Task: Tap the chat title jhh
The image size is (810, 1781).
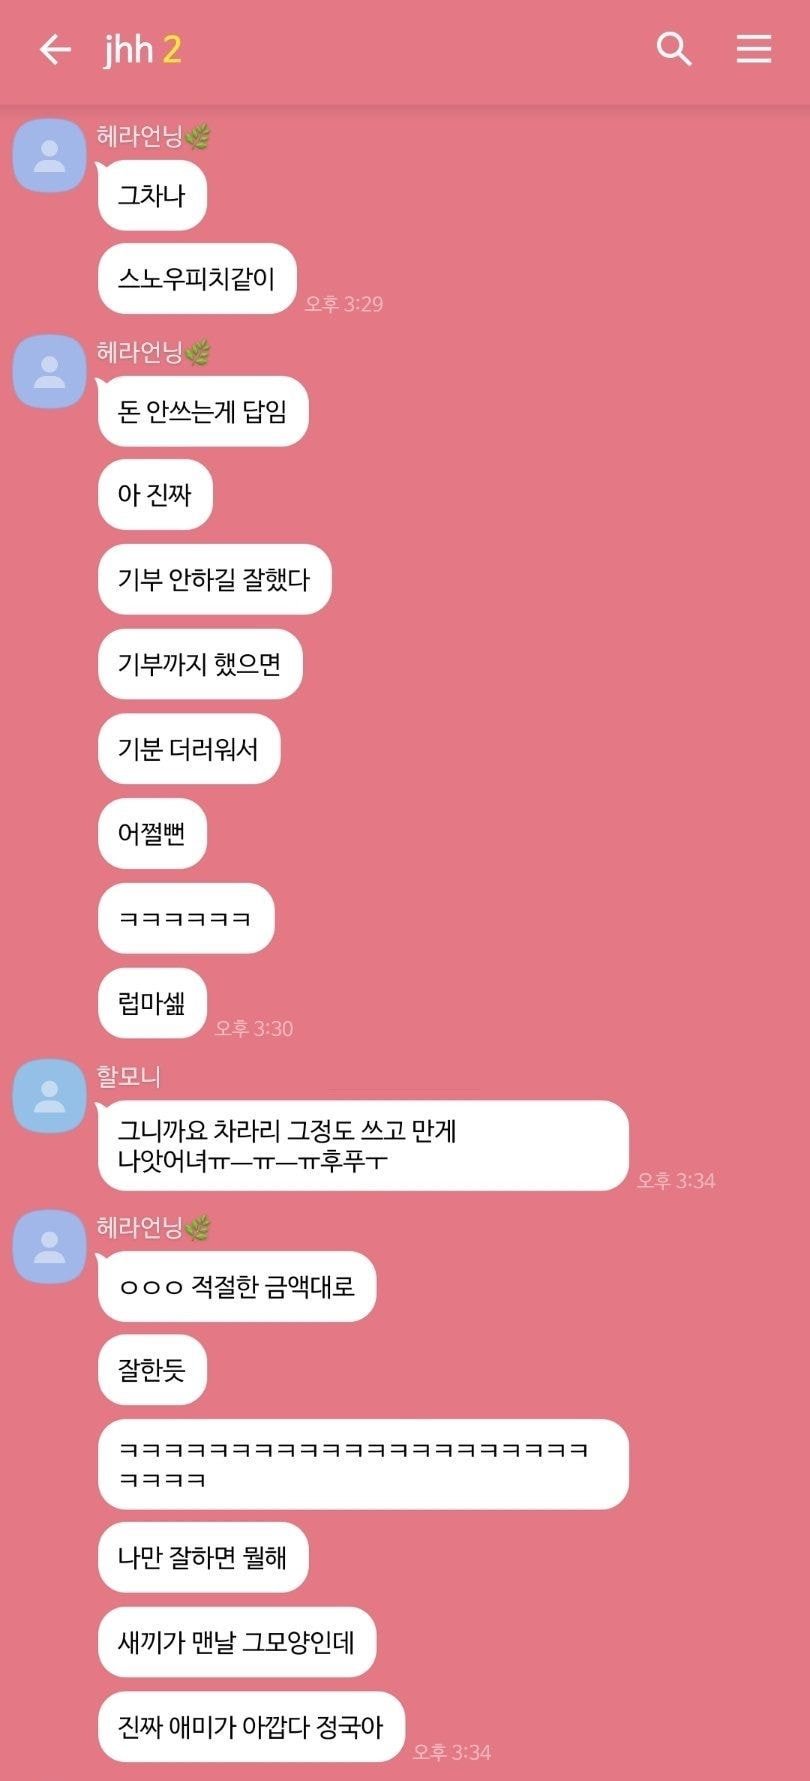Action: [x=128, y=49]
